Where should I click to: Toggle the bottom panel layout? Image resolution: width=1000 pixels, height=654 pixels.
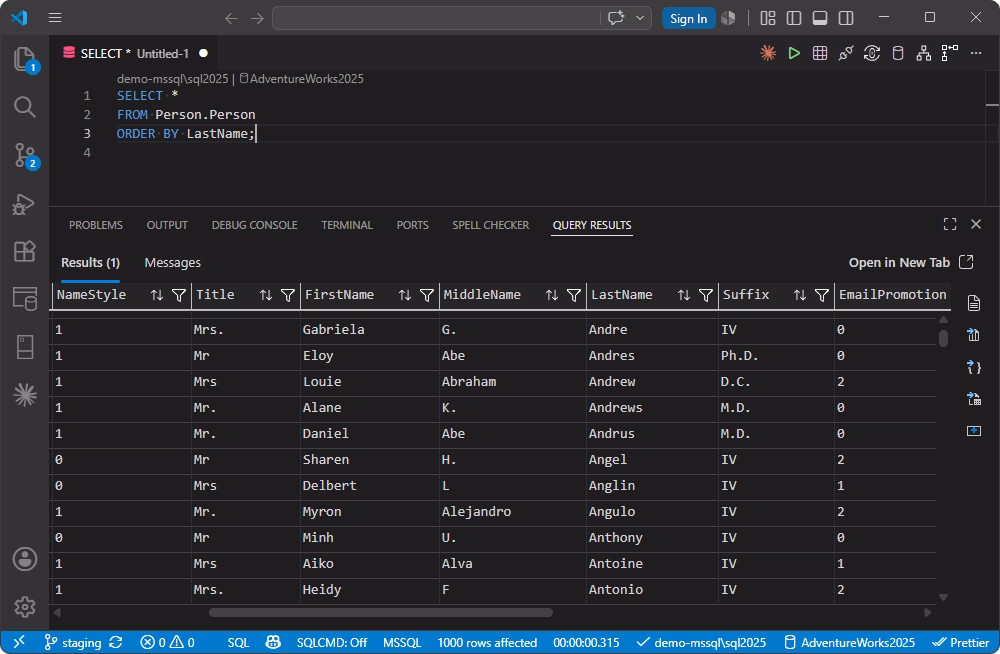point(820,18)
